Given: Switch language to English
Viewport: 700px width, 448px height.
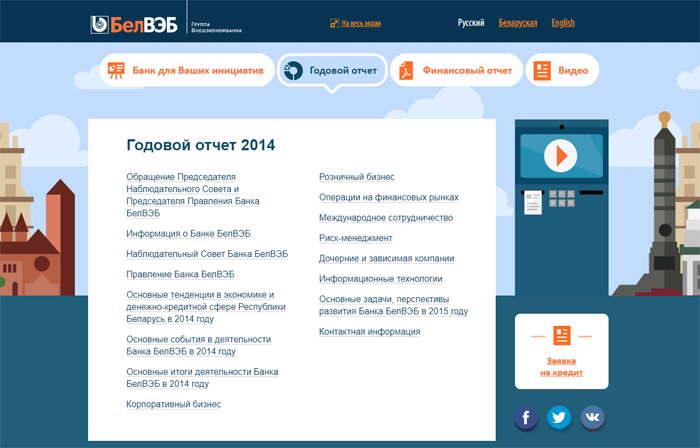Looking at the screenshot, I should pos(563,23).
